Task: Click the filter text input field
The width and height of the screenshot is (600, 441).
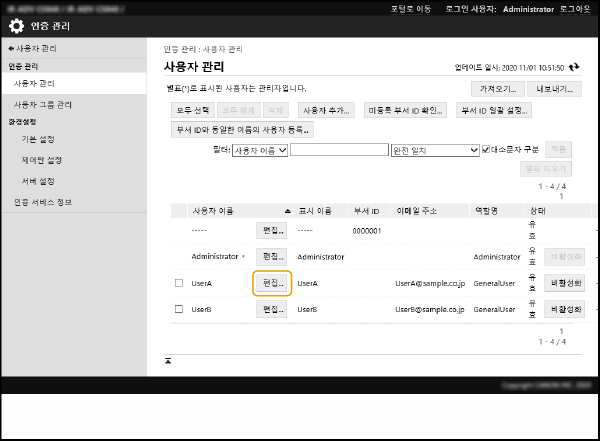Action: coord(338,150)
